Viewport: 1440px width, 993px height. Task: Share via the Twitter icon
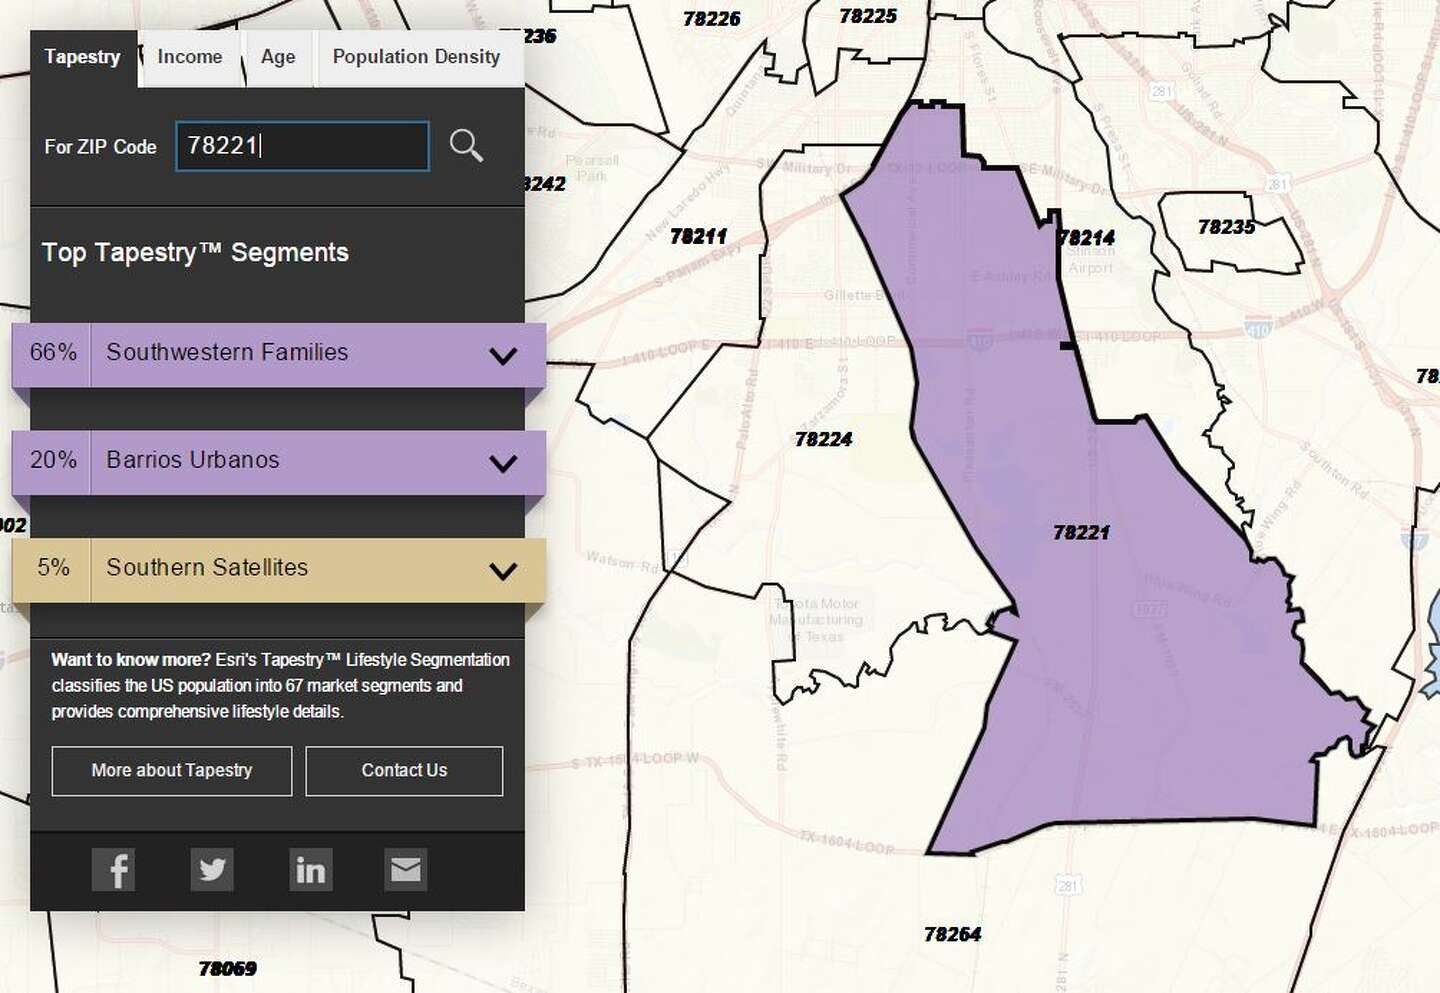(x=212, y=869)
